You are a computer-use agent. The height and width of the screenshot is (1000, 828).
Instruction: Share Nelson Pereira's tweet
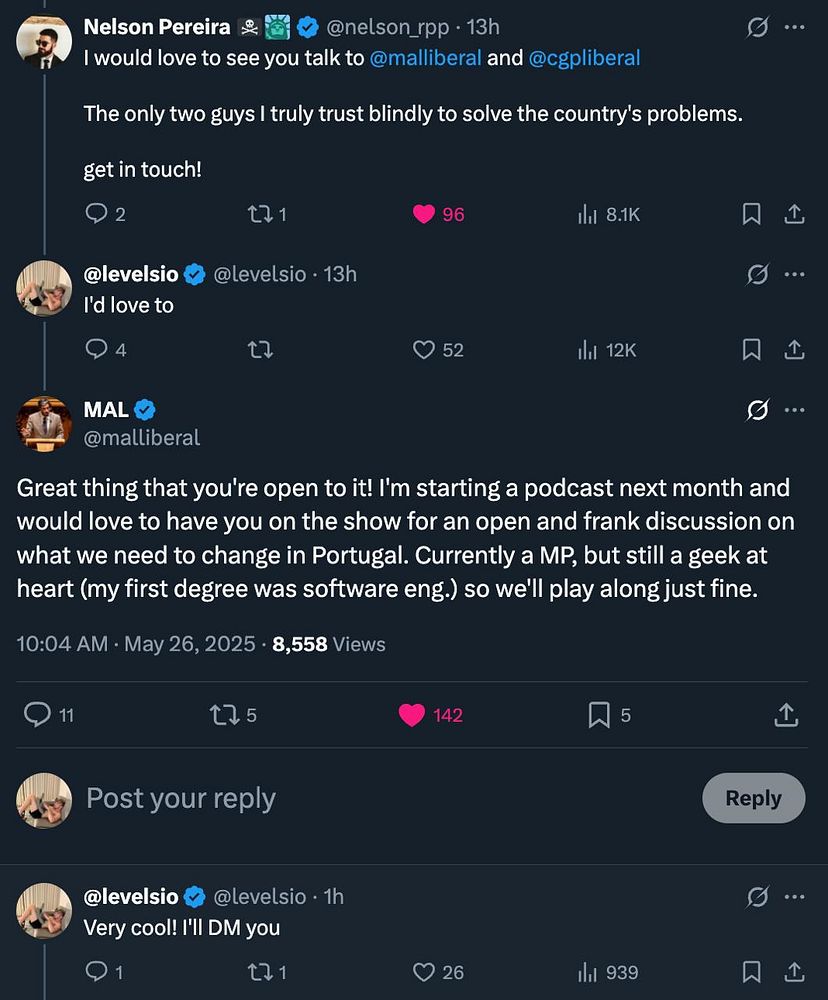[794, 214]
